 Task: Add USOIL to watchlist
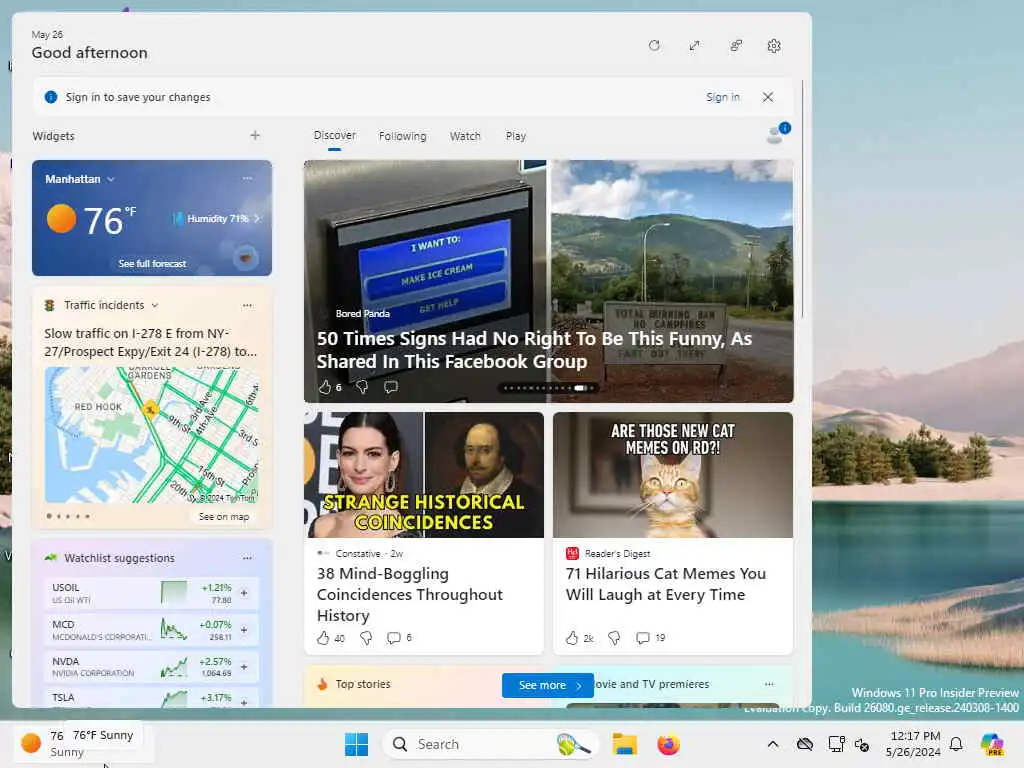244,593
